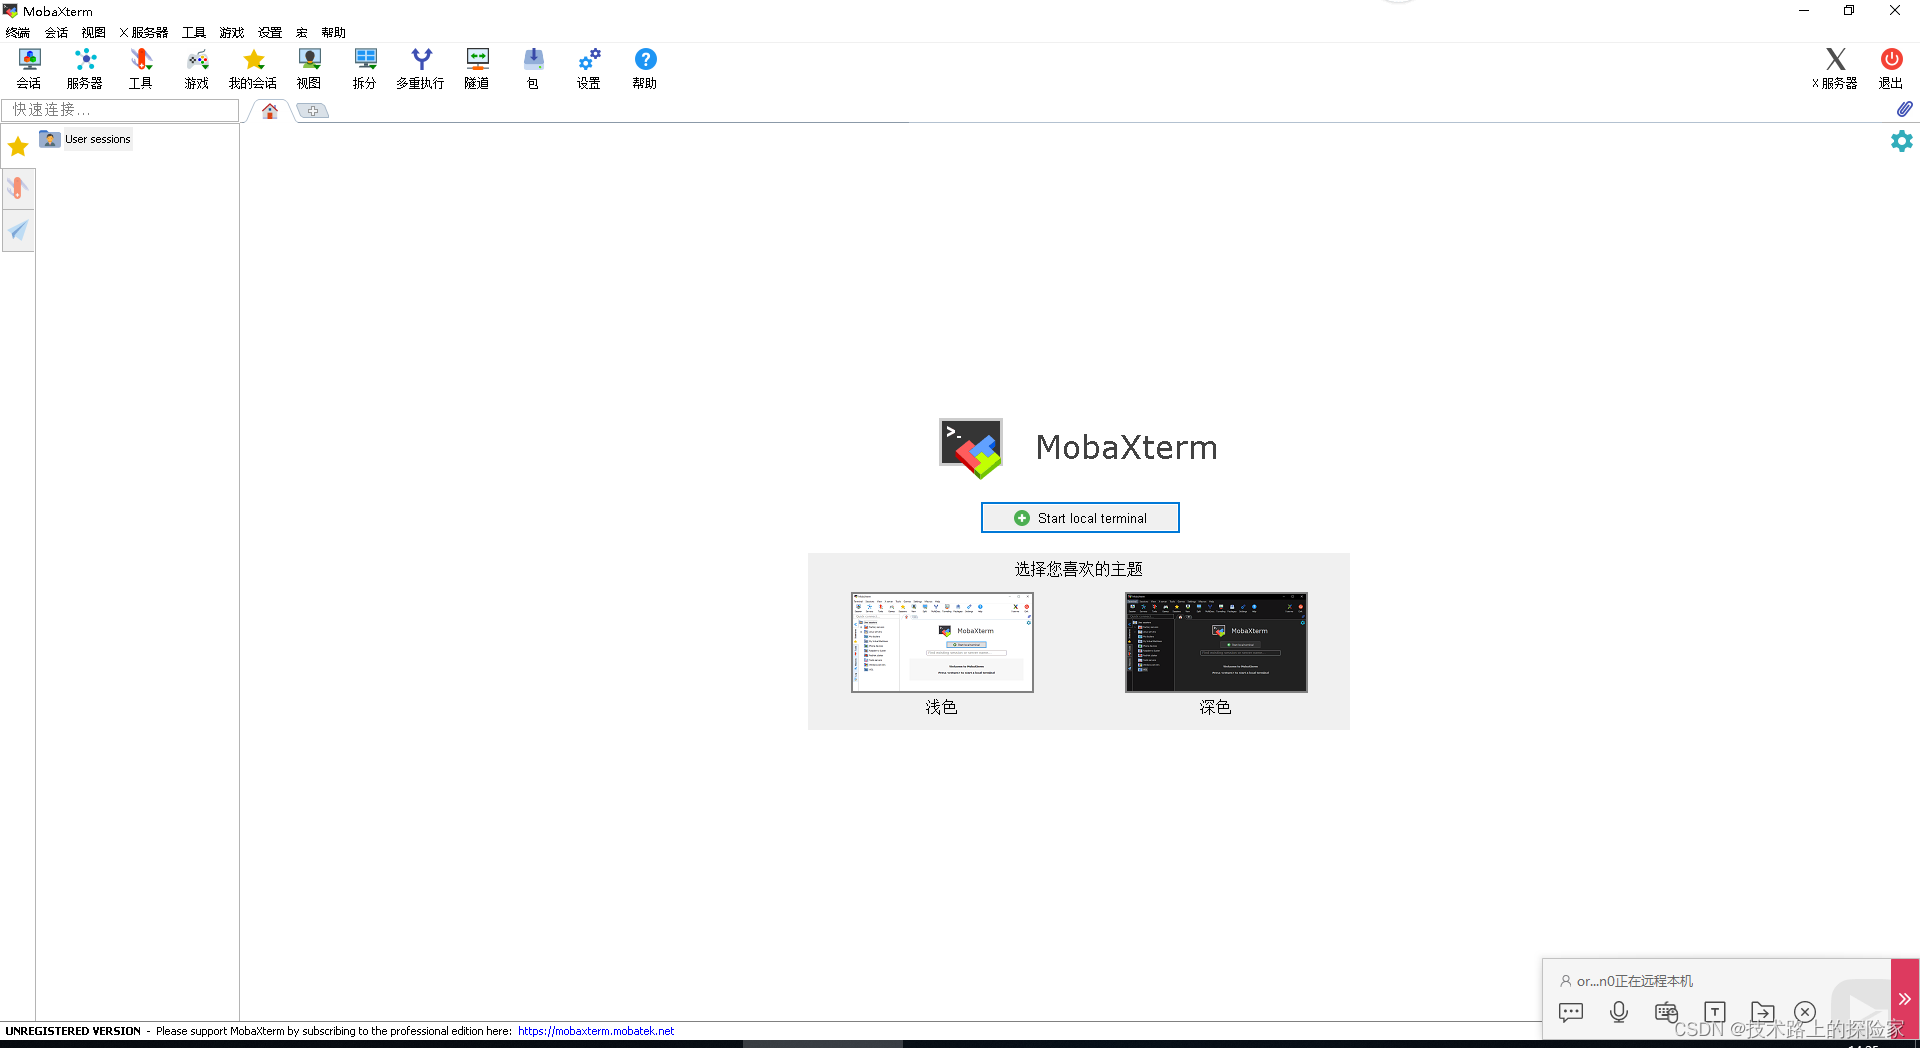Click Start local terminal button
This screenshot has width=1920, height=1048.
click(x=1080, y=518)
